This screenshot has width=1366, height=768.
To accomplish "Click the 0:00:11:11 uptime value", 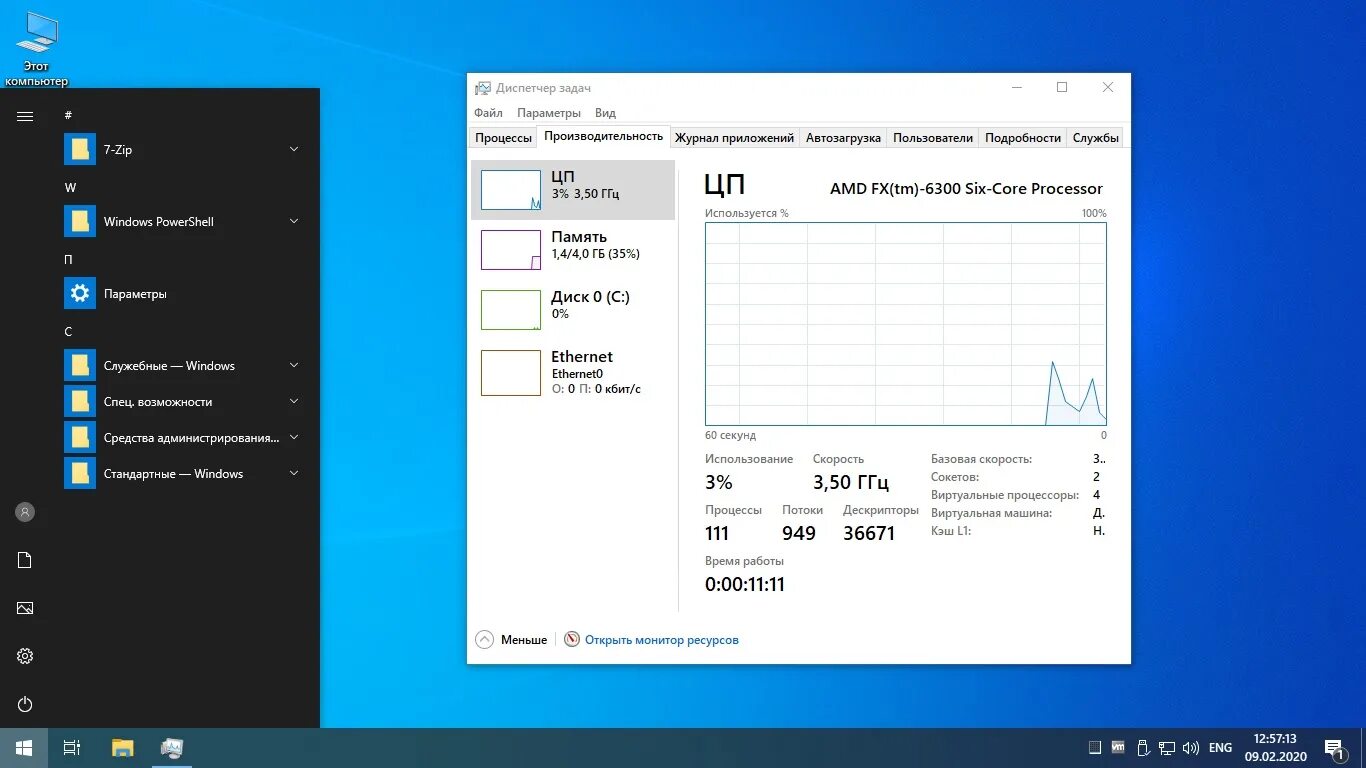I will point(745,585).
